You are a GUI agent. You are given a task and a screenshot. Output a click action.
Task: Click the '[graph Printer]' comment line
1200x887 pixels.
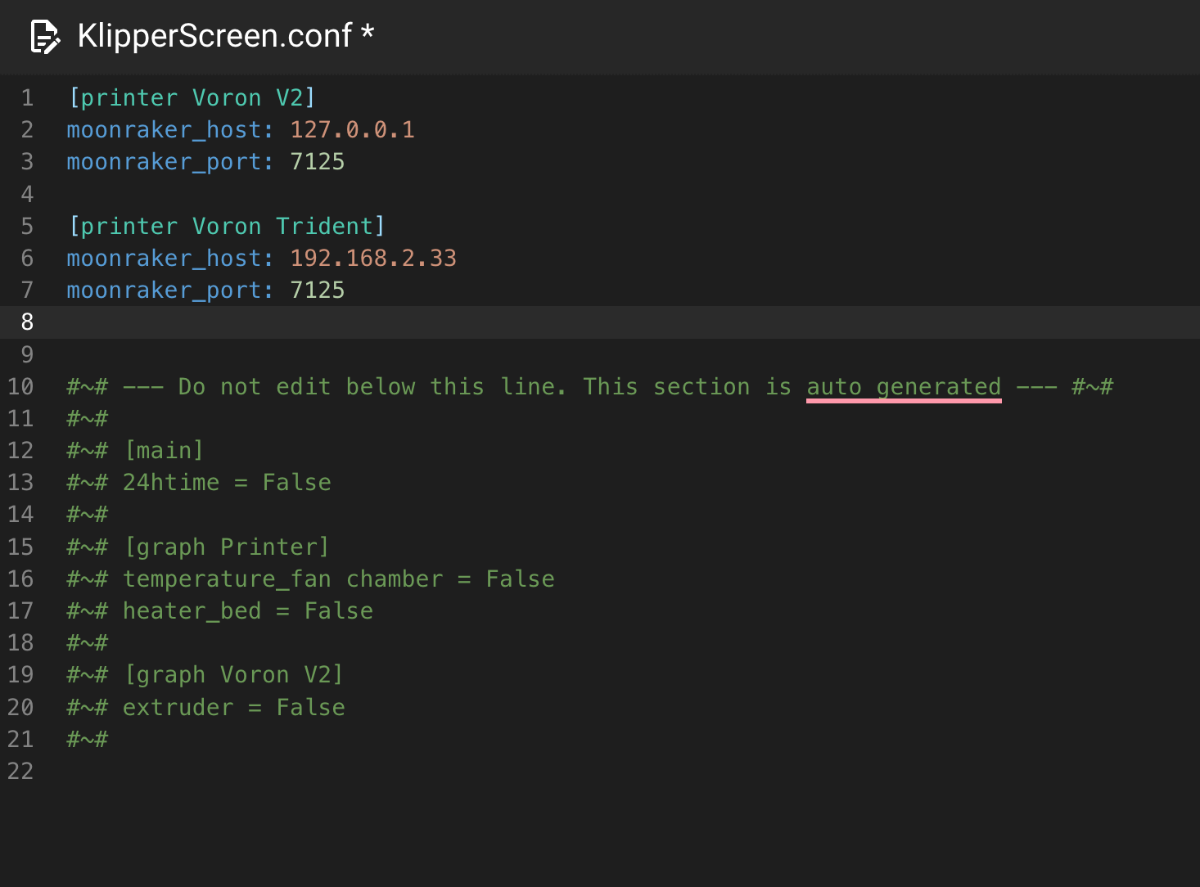pyautogui.click(x=198, y=547)
